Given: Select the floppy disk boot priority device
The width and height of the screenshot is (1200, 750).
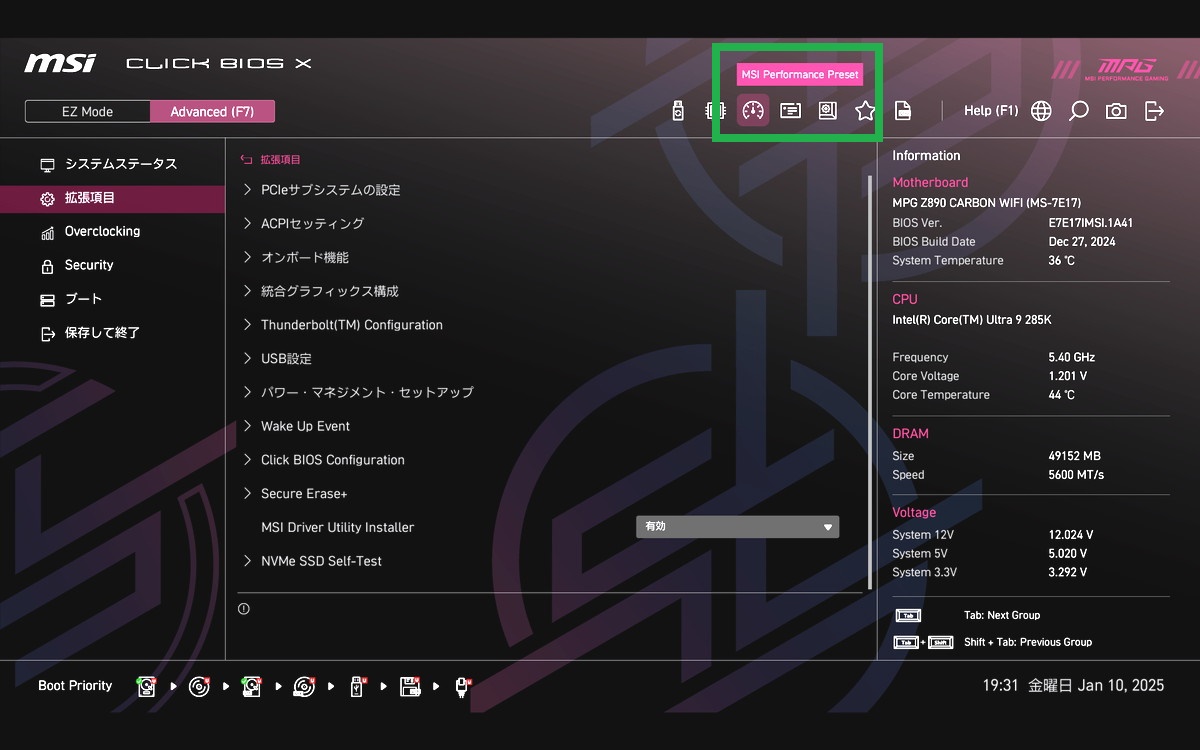Looking at the screenshot, I should [x=410, y=686].
